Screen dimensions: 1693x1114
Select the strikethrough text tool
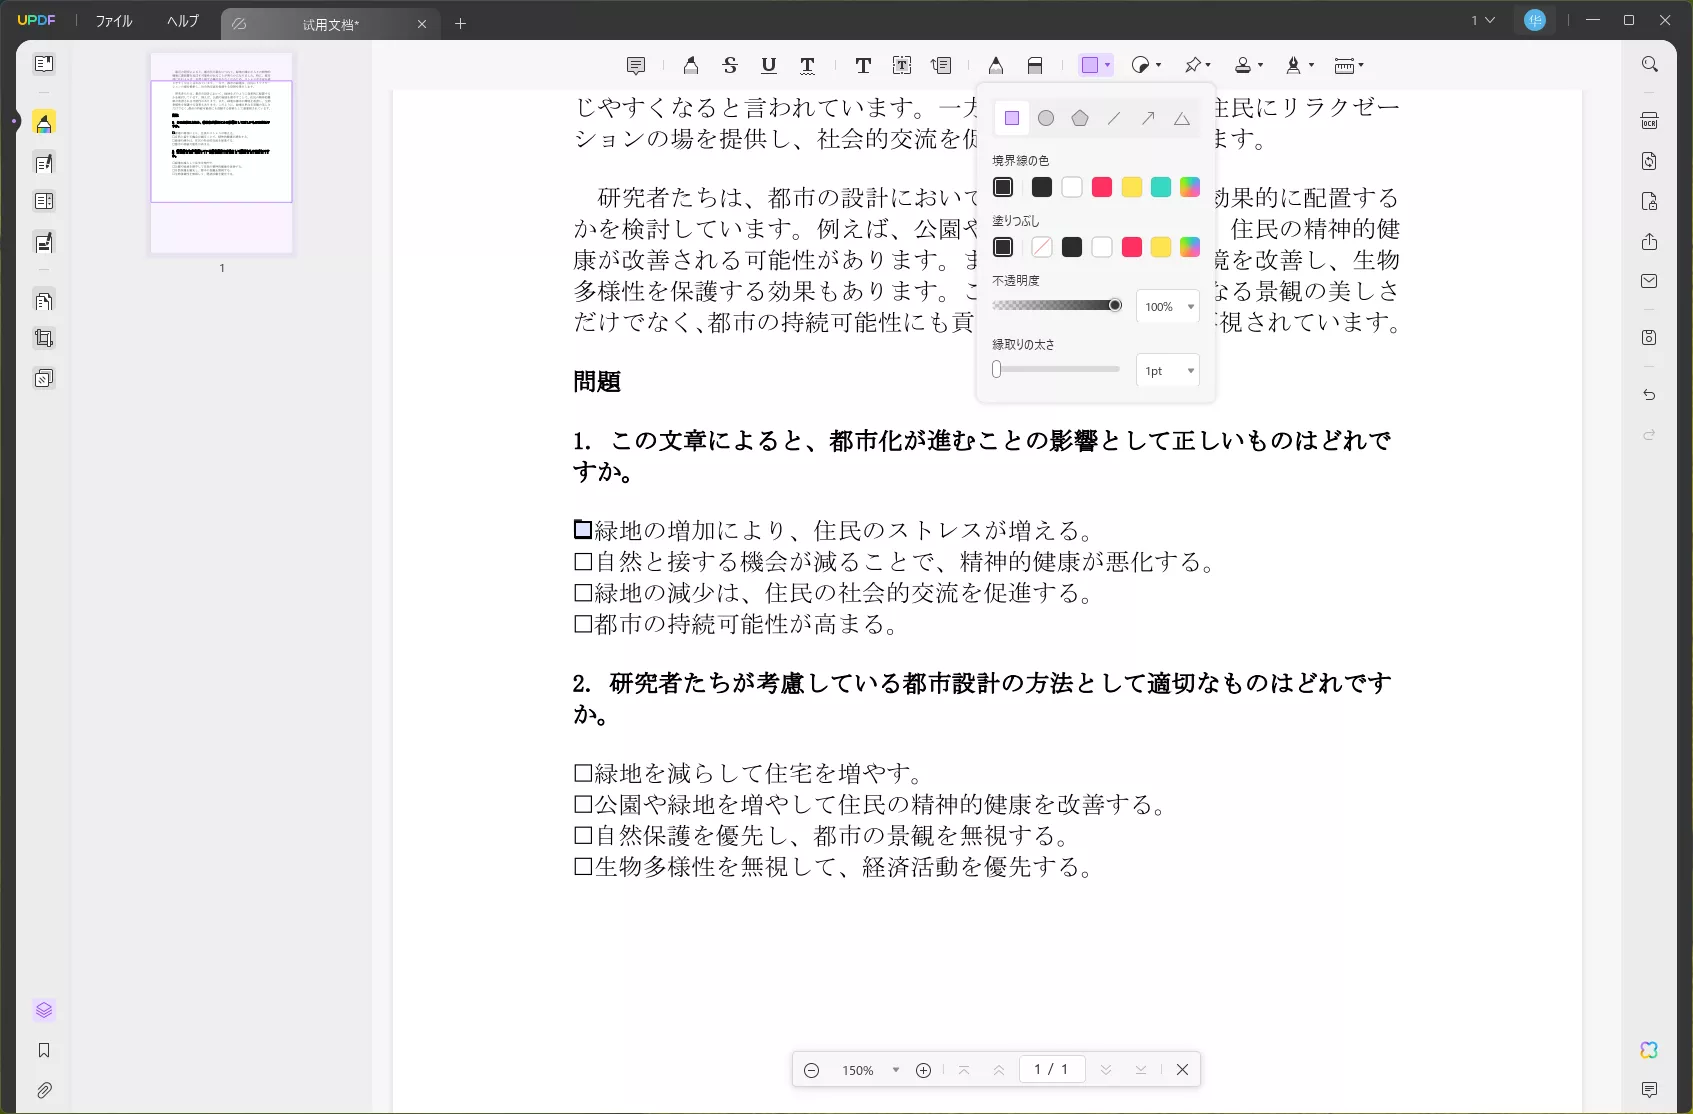[x=730, y=66]
